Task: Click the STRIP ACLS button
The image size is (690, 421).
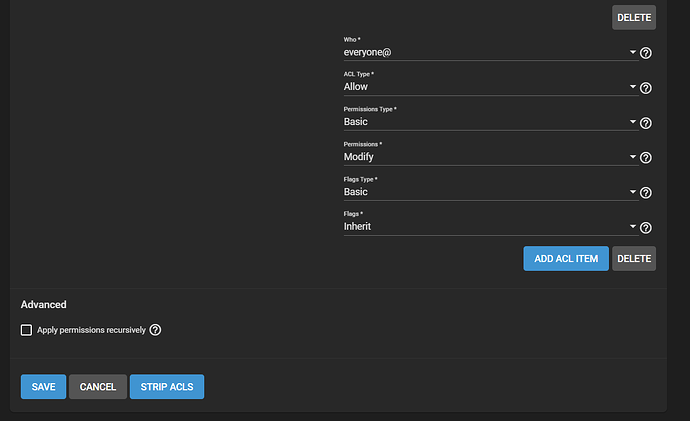Action: tap(167, 387)
